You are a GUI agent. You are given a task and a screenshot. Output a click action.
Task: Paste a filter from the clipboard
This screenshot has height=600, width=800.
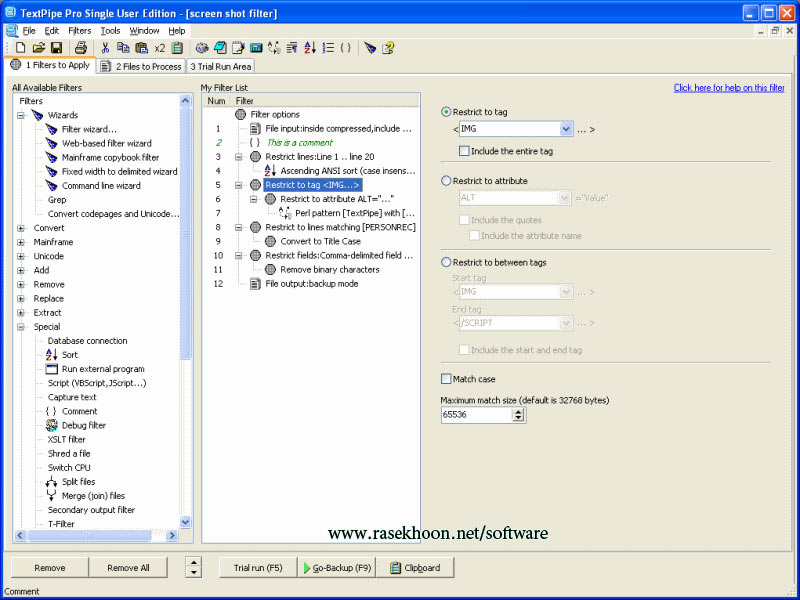pyautogui.click(x=139, y=47)
